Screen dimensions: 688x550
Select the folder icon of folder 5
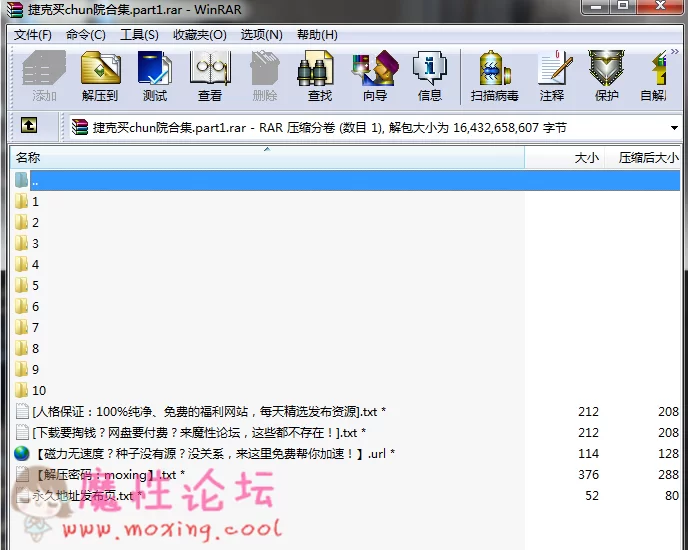21,285
